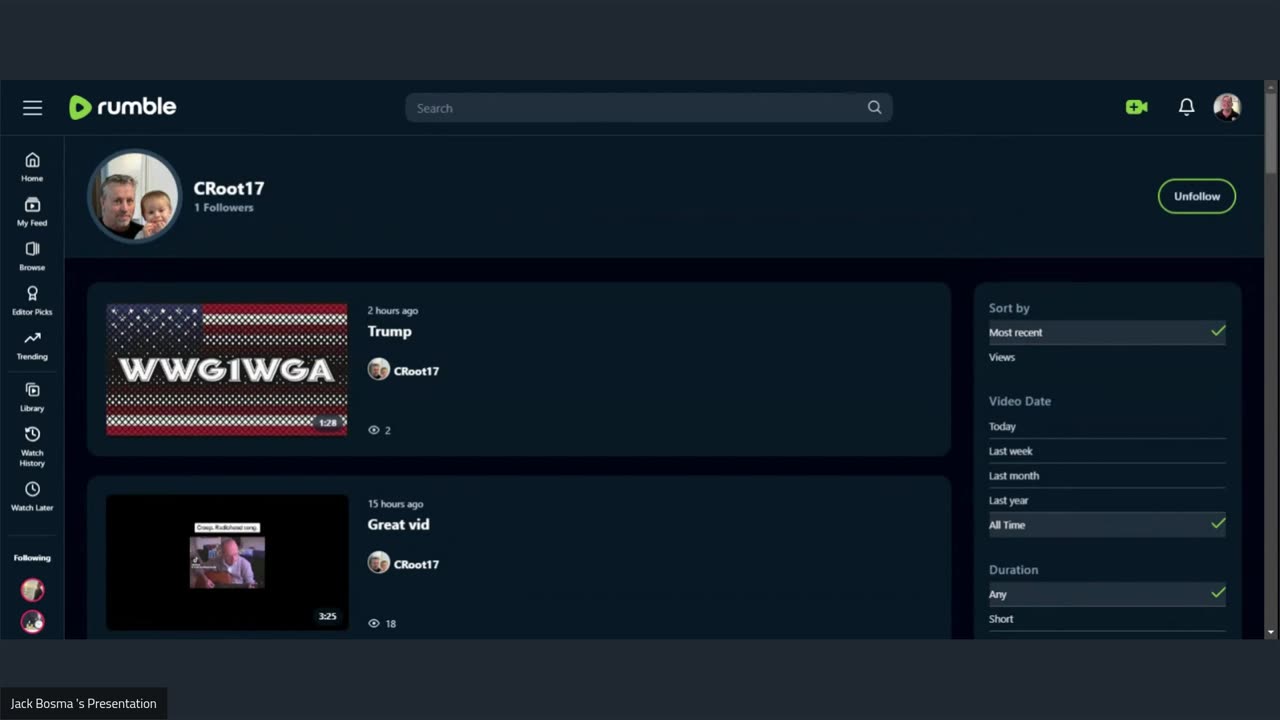The width and height of the screenshot is (1280, 720).
Task: Click the CRoot17 channel profile picture
Action: [134, 196]
